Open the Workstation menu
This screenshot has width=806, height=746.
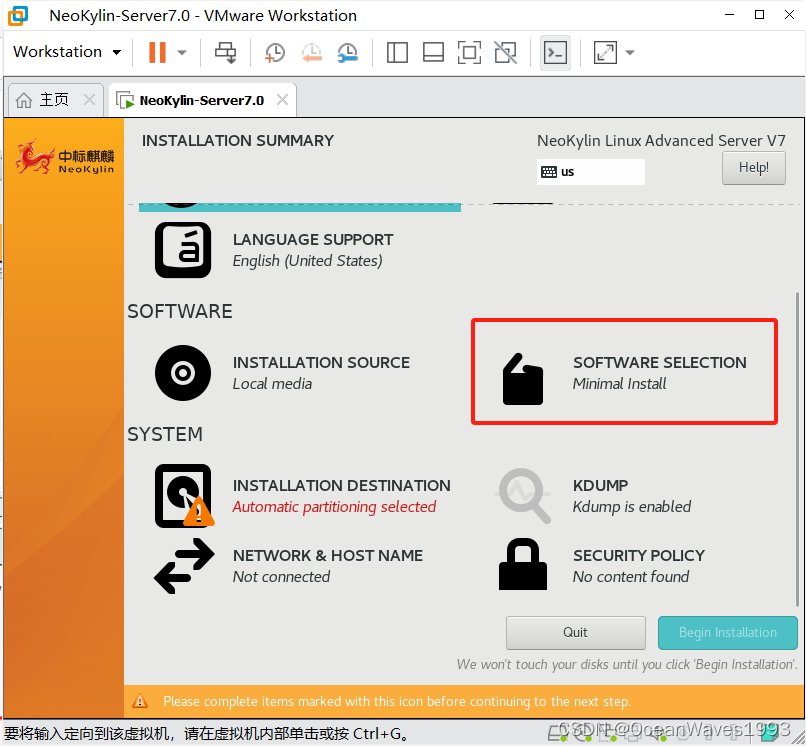pyautogui.click(x=67, y=52)
